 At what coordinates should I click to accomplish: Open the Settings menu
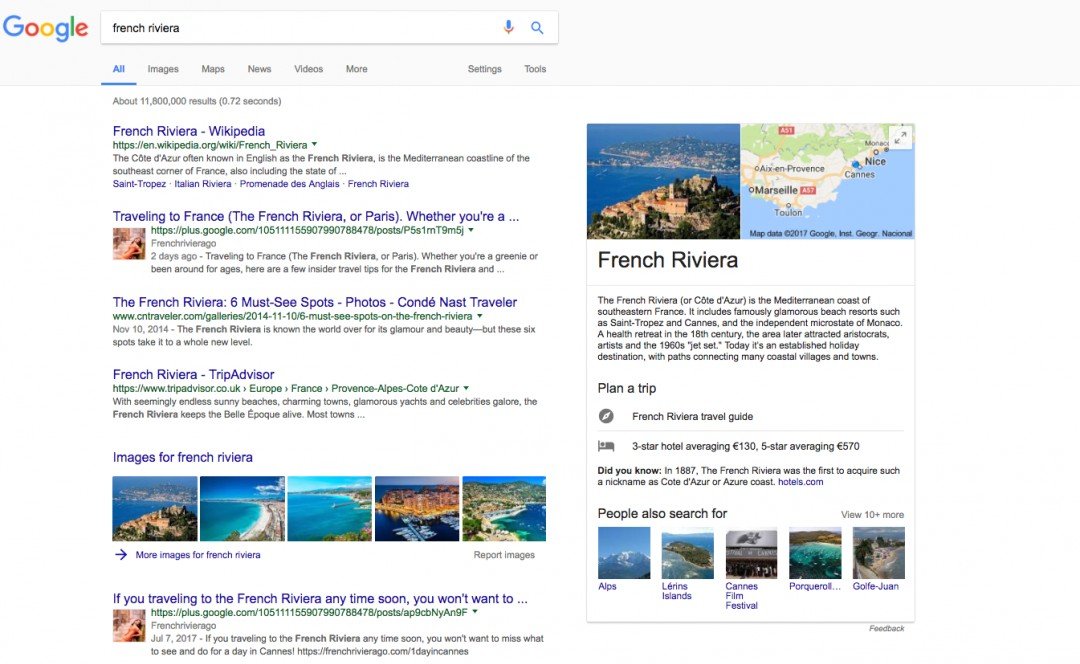tap(484, 69)
